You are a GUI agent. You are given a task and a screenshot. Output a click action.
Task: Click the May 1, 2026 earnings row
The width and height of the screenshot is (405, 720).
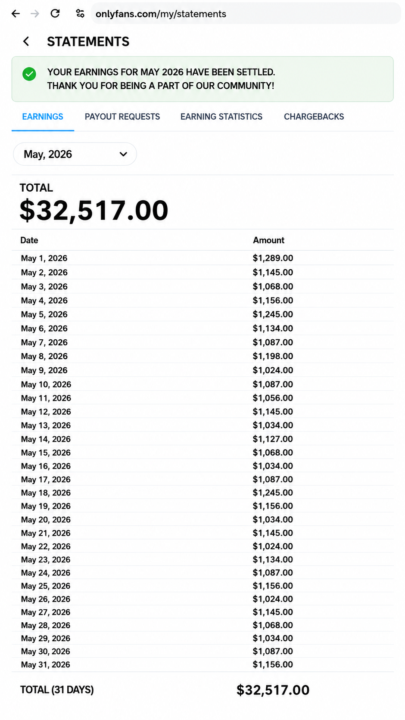[x=202, y=258]
